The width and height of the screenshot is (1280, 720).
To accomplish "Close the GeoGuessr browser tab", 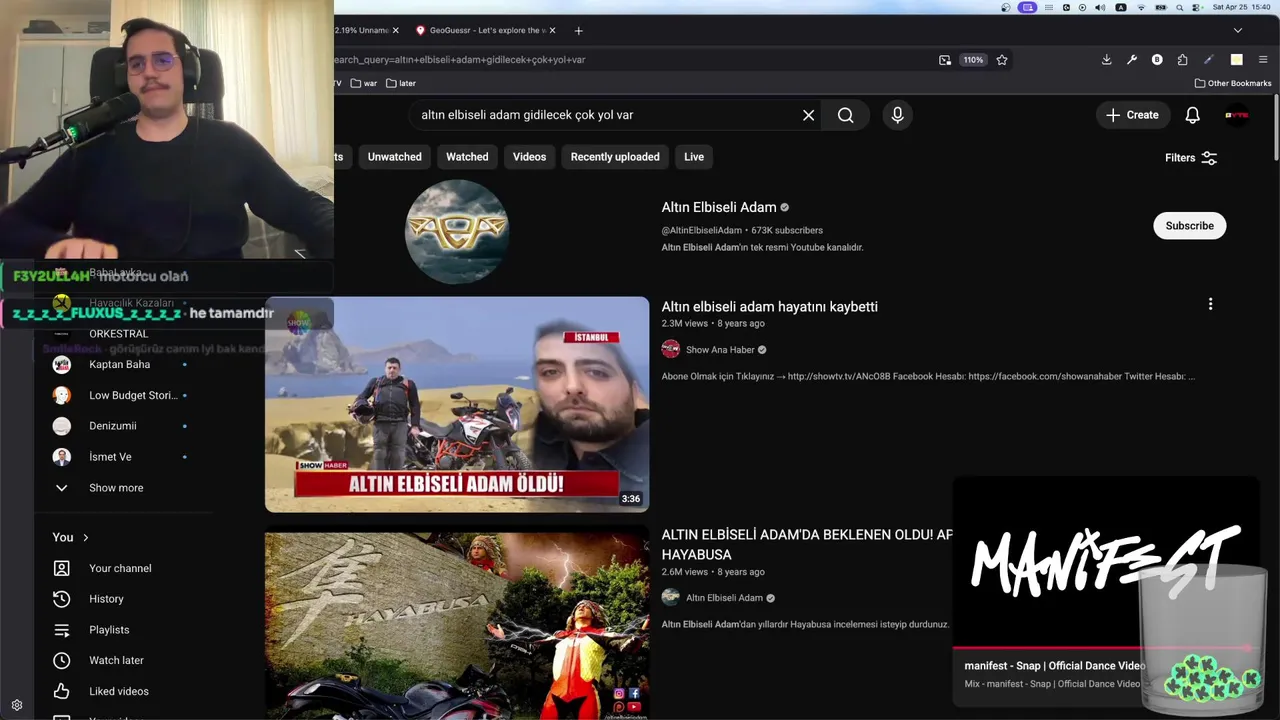I will (x=552, y=31).
